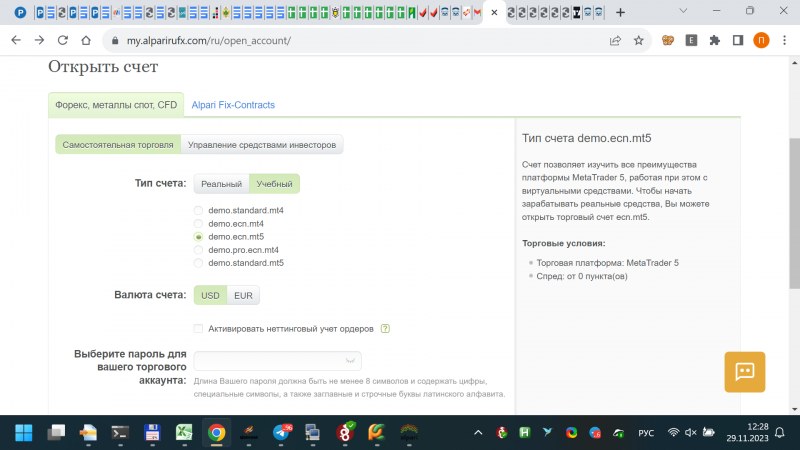
Task: Select demo.standard.mt4 account type
Action: pos(198,210)
